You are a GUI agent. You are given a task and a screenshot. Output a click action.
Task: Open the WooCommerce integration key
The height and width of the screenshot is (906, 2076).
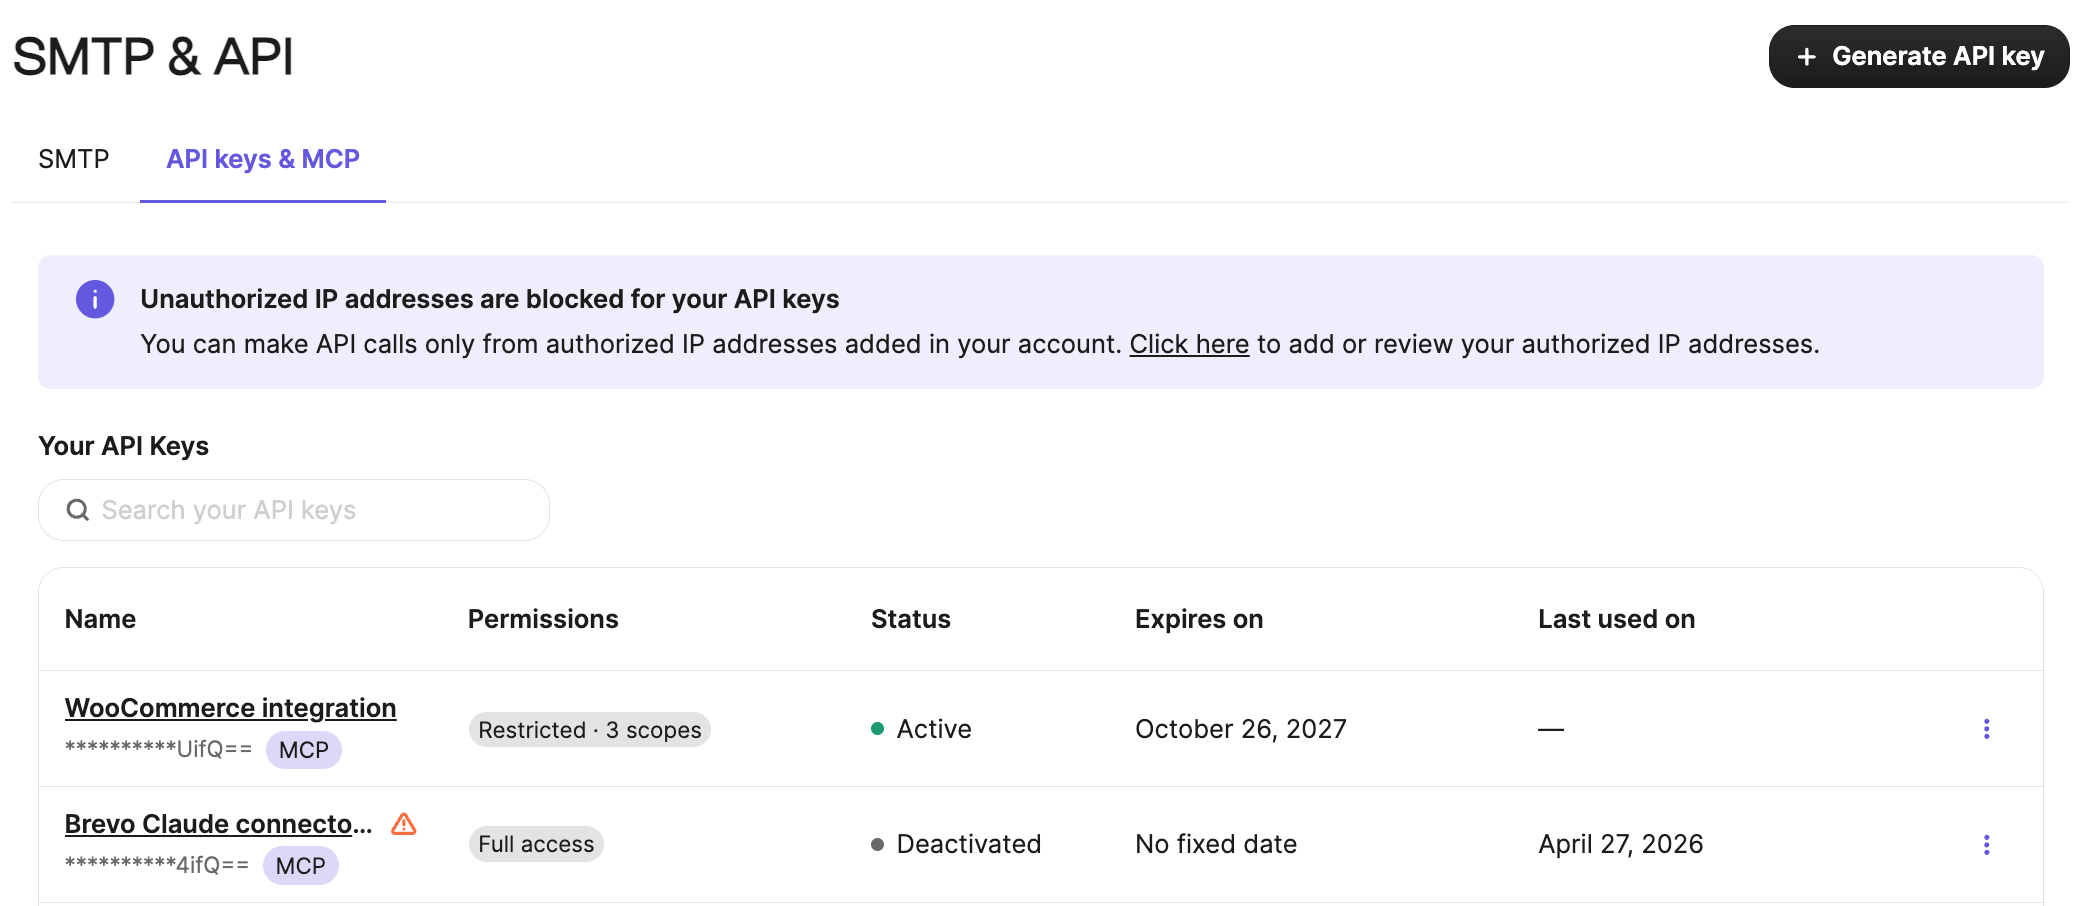click(231, 708)
